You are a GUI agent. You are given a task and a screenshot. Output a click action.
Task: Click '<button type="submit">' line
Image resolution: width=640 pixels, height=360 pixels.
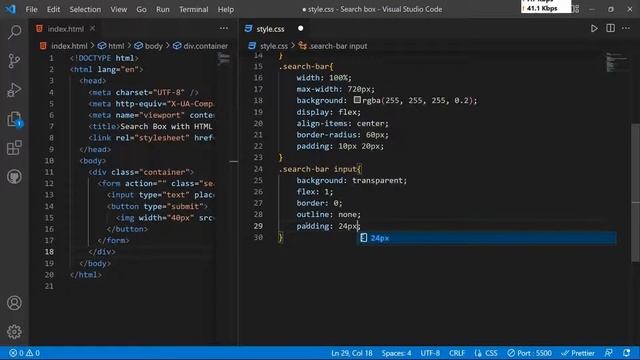click(157, 206)
